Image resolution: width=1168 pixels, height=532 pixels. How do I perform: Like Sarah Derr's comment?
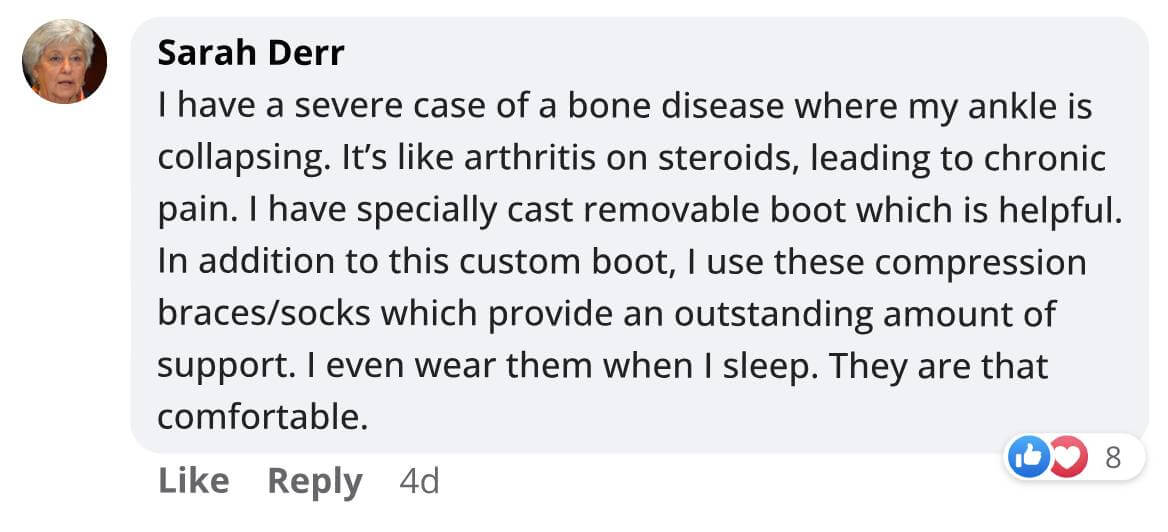pyautogui.click(x=194, y=481)
